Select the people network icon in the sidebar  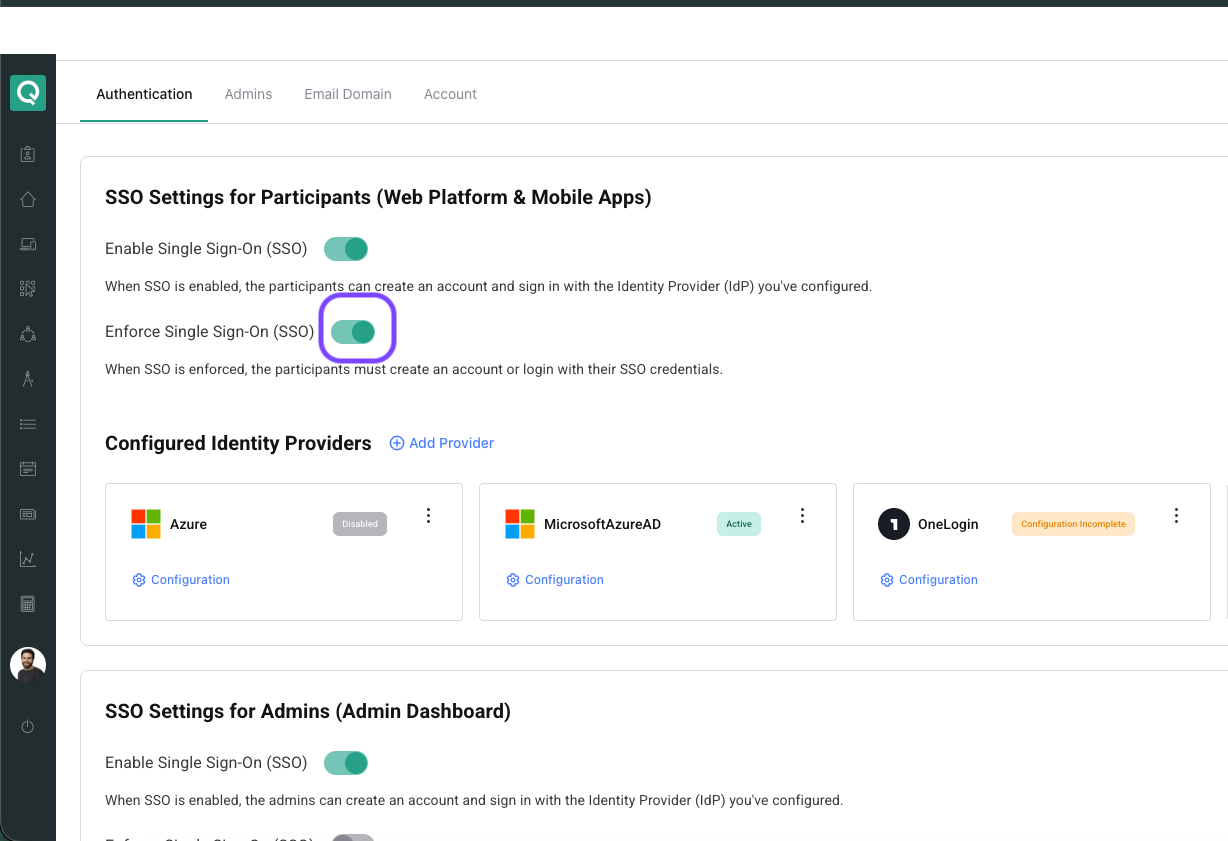click(x=28, y=334)
